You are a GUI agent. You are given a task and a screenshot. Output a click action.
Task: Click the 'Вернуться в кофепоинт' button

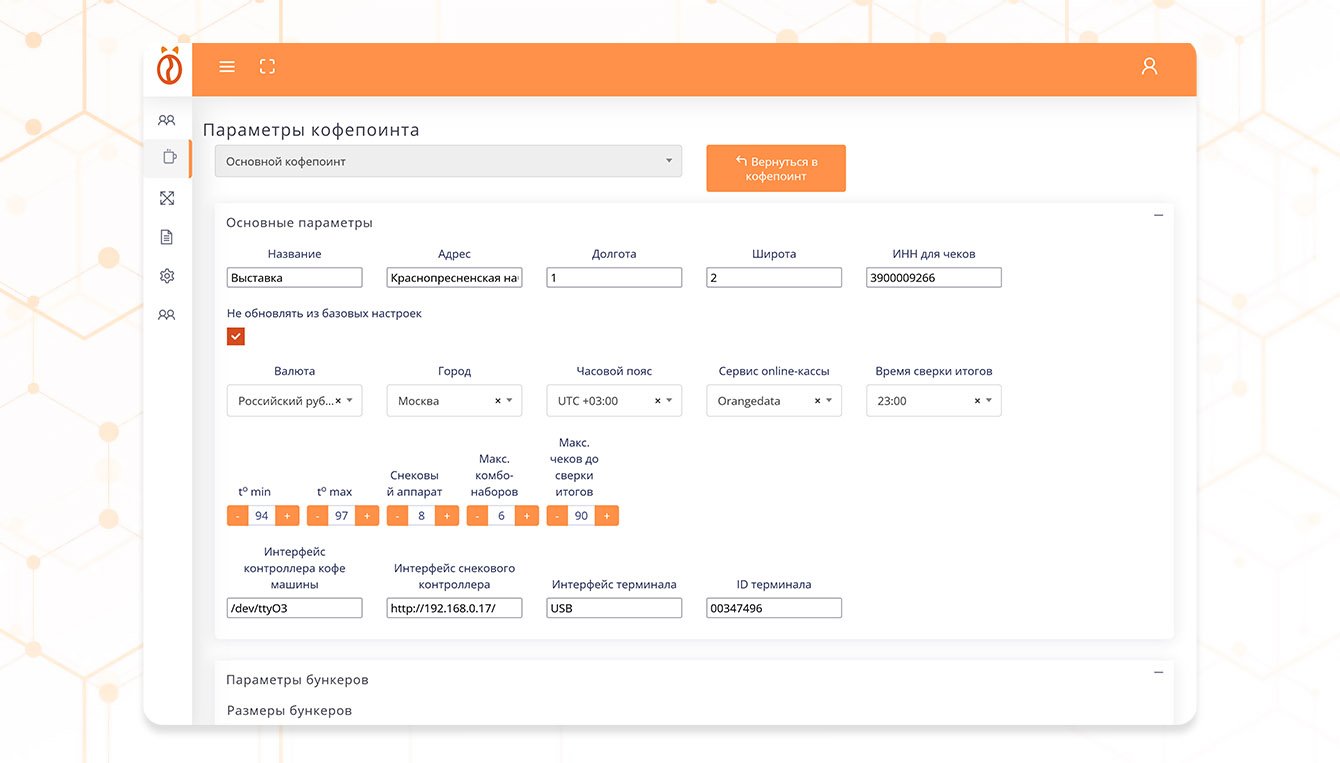pyautogui.click(x=776, y=168)
